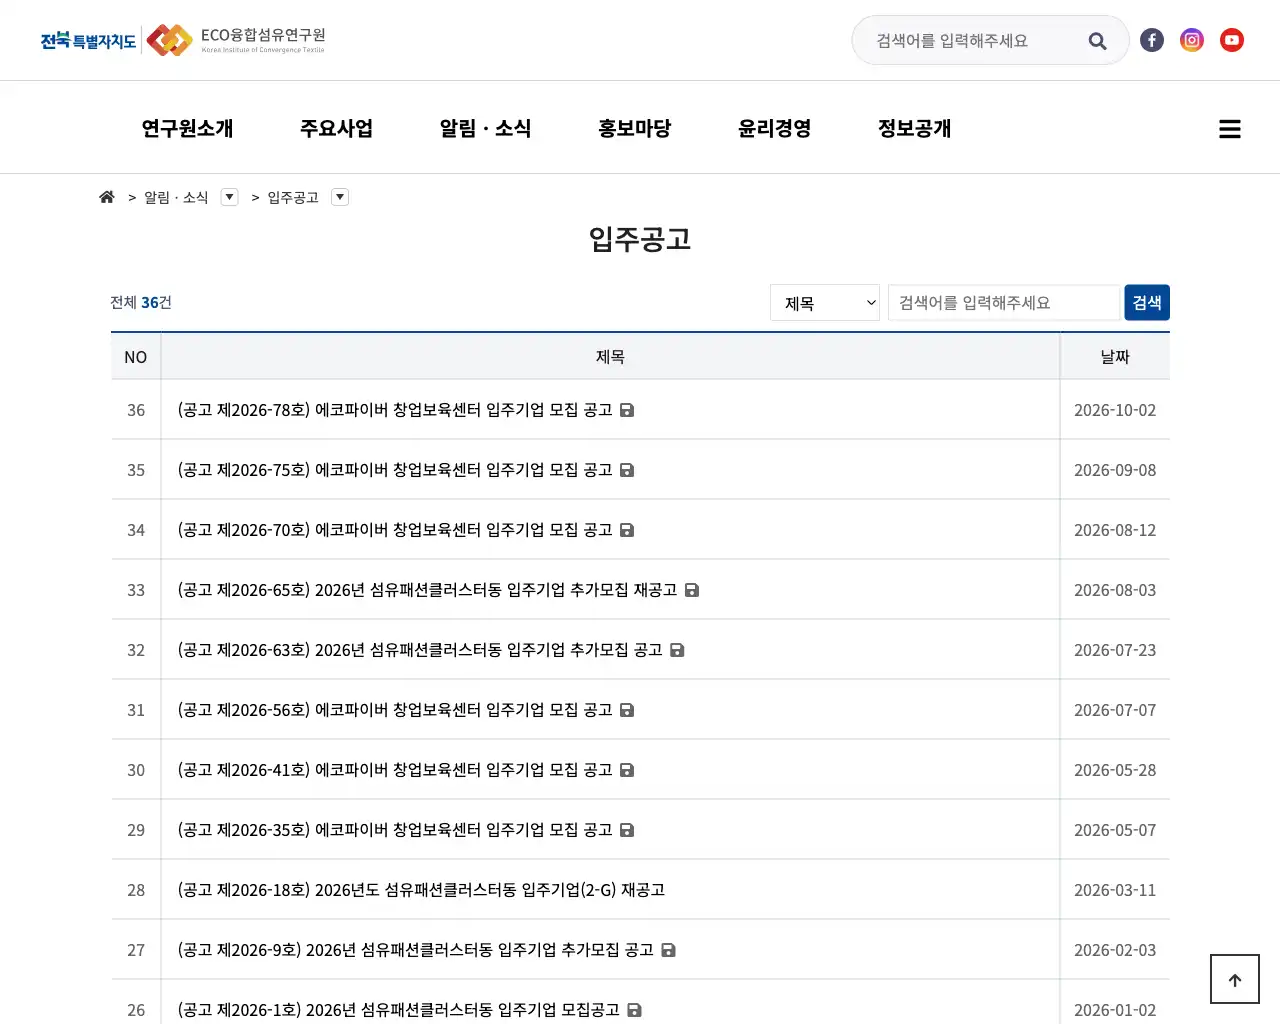Click attachment icon on 제2026-75호 row
This screenshot has height=1024, width=1280.
click(627, 470)
